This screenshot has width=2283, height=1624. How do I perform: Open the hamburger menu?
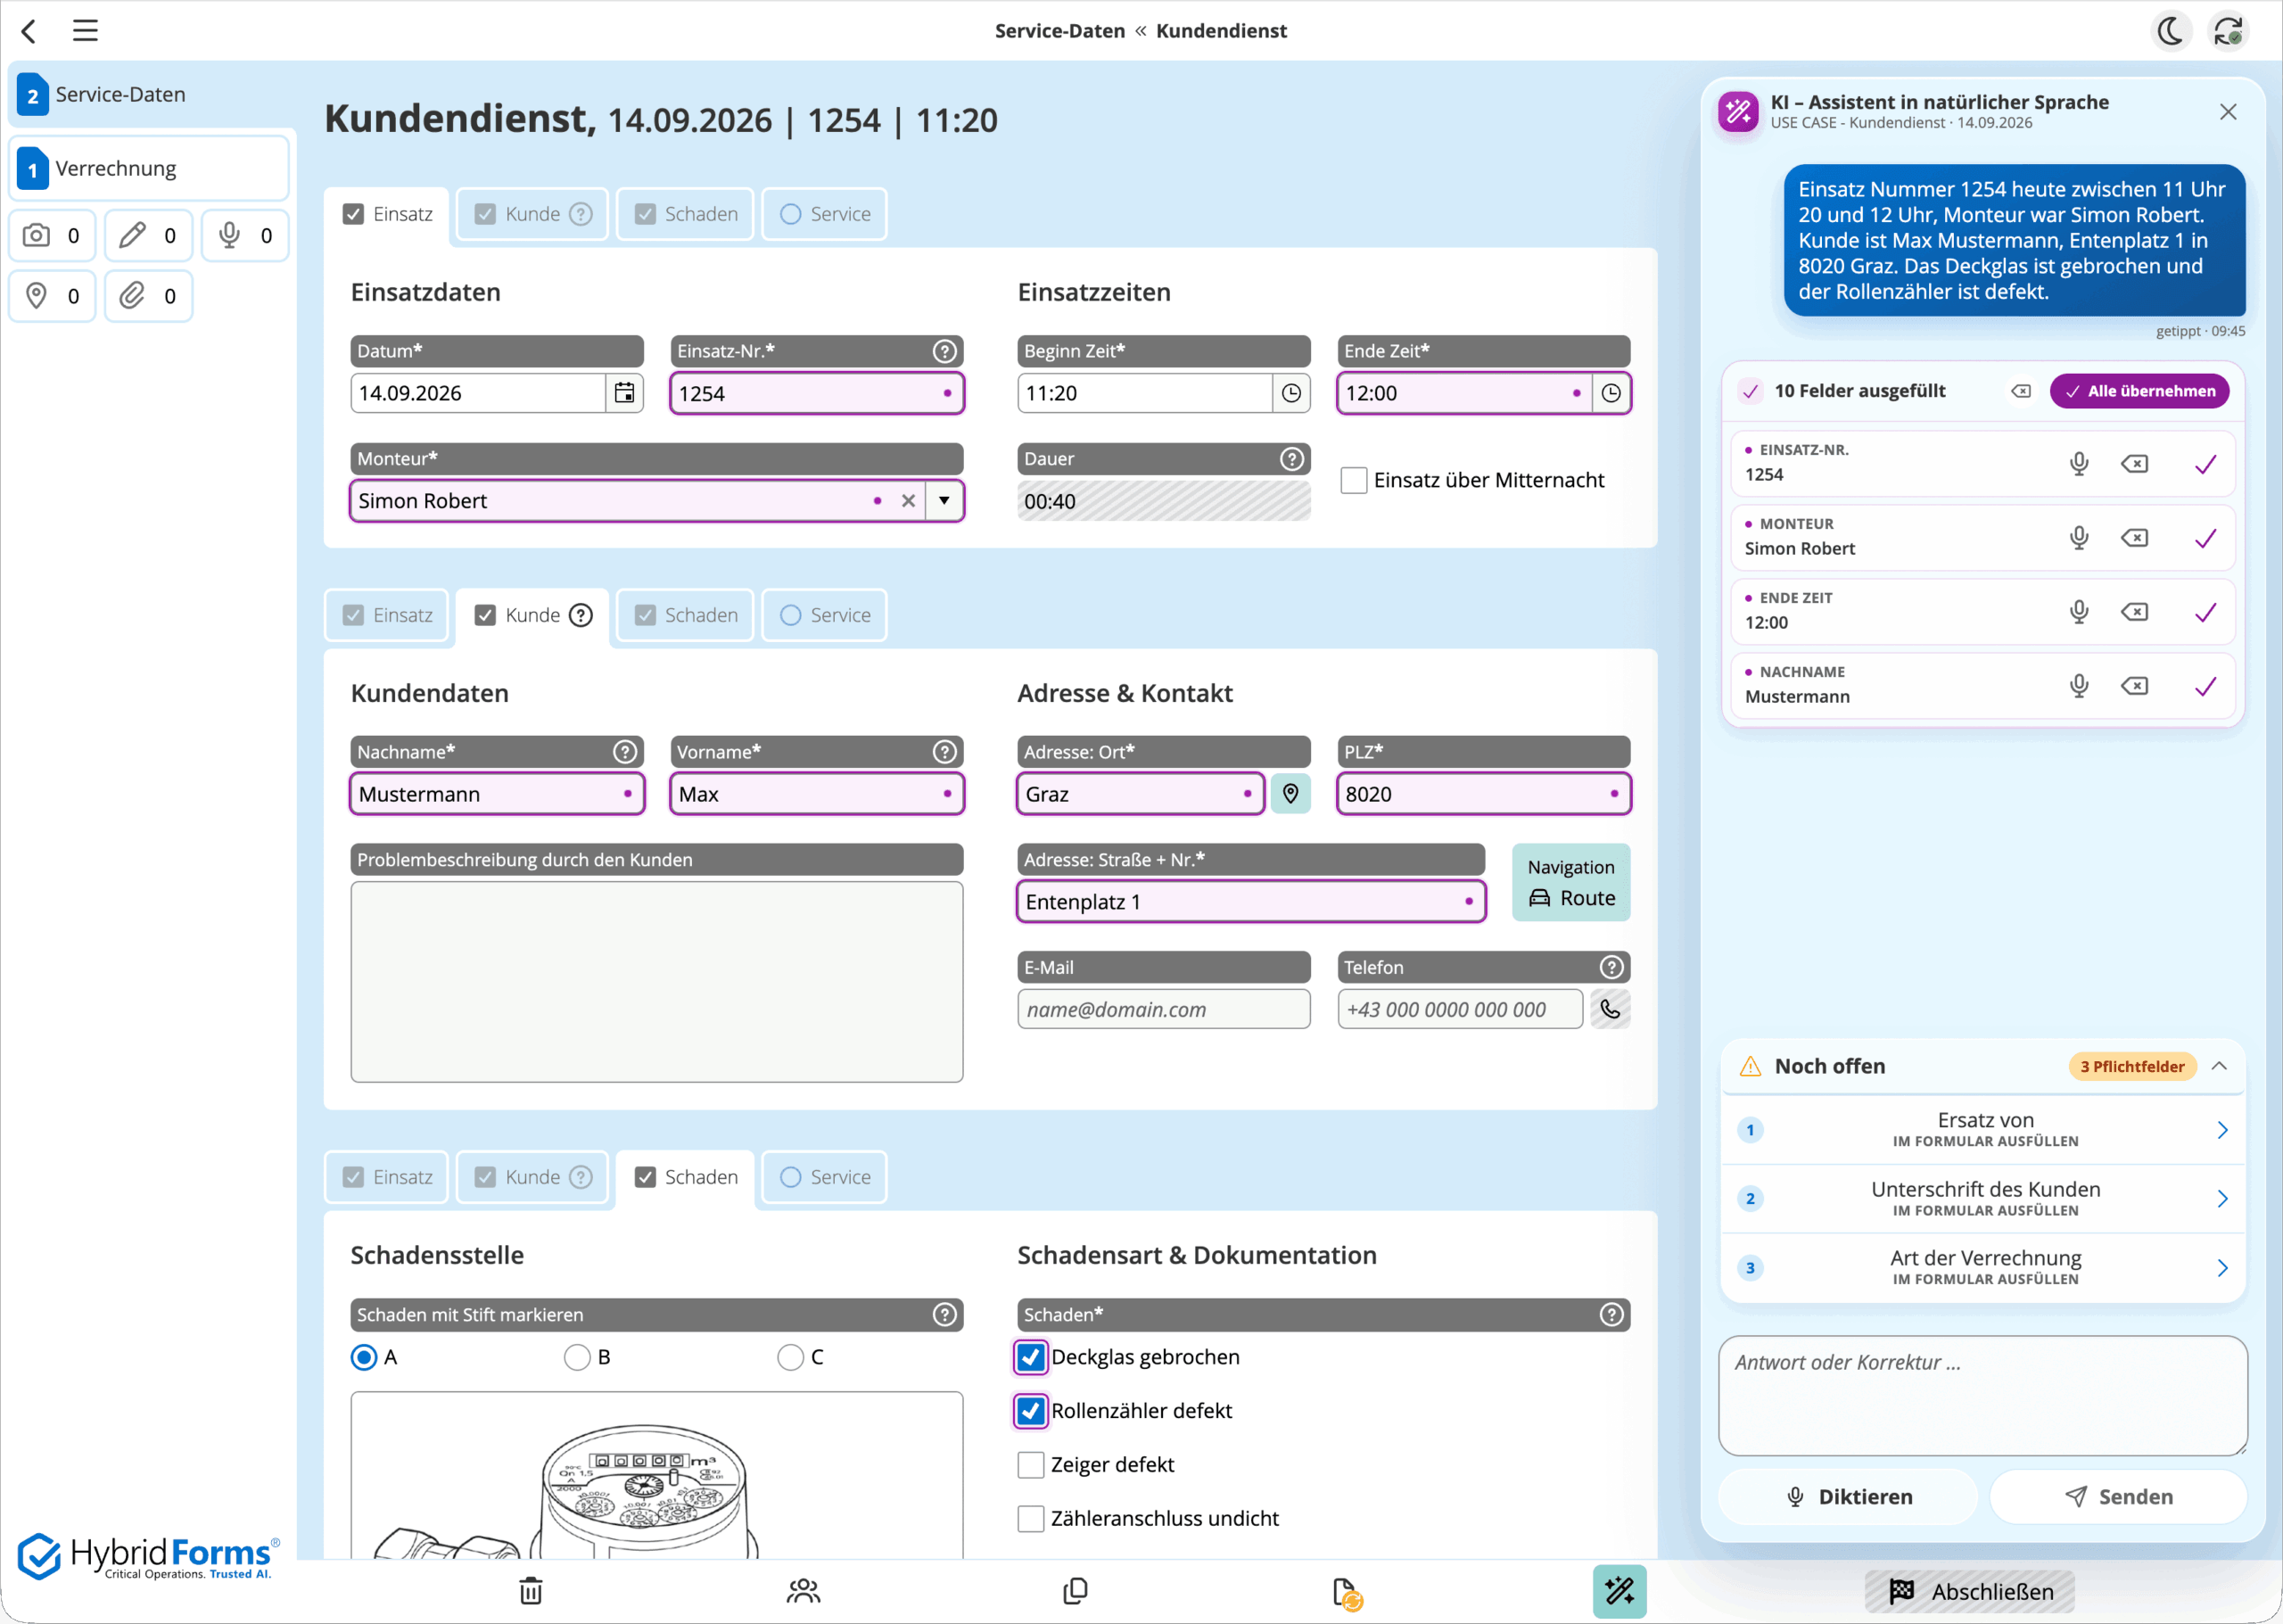pyautogui.click(x=85, y=31)
